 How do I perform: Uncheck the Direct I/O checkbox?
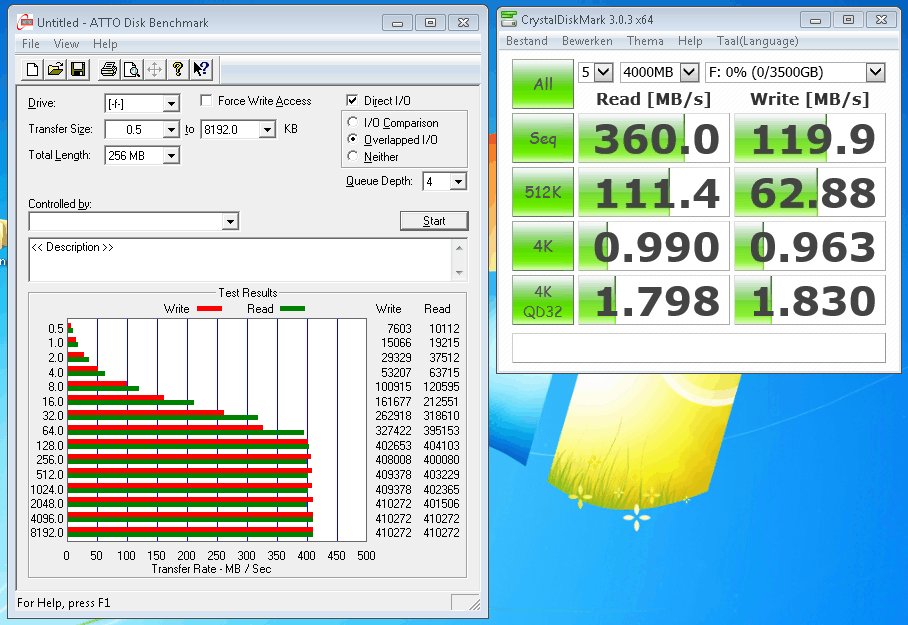(x=352, y=101)
